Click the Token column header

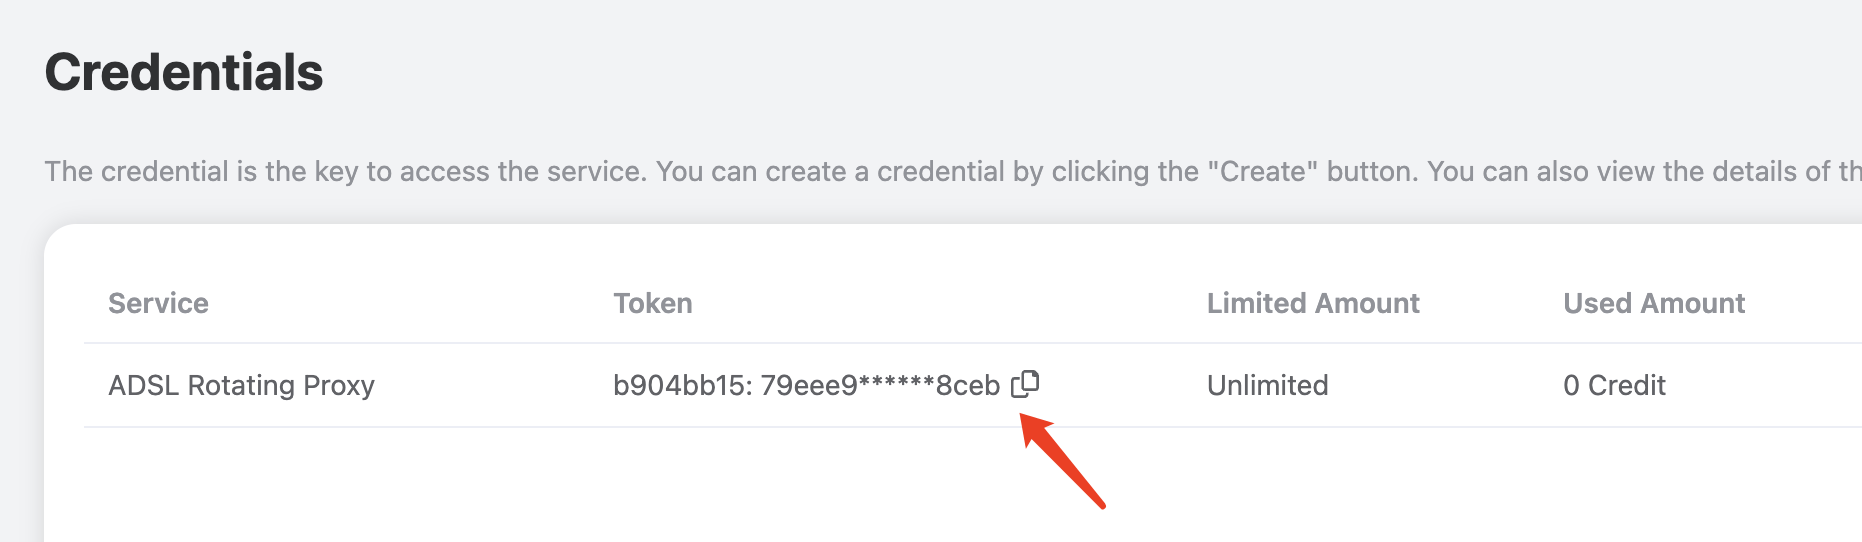[652, 303]
